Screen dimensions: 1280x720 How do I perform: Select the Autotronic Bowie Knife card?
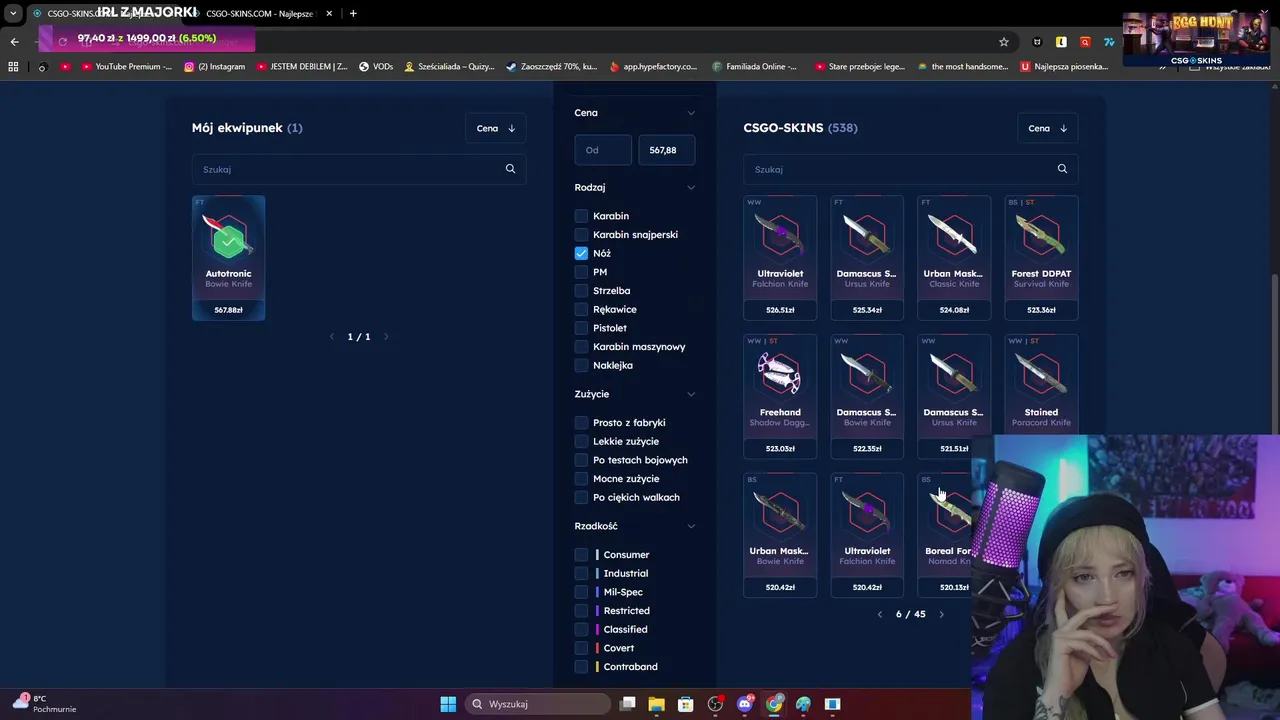coord(229,258)
